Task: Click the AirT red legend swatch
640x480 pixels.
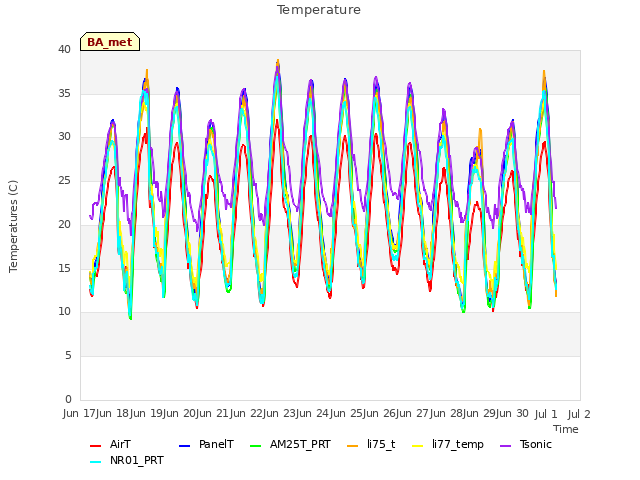Action: [95, 446]
